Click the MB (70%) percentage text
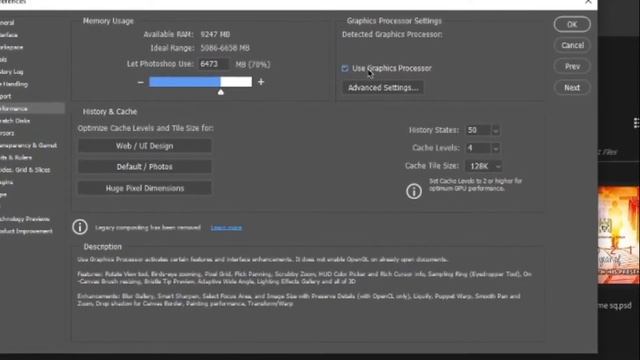 point(253,64)
